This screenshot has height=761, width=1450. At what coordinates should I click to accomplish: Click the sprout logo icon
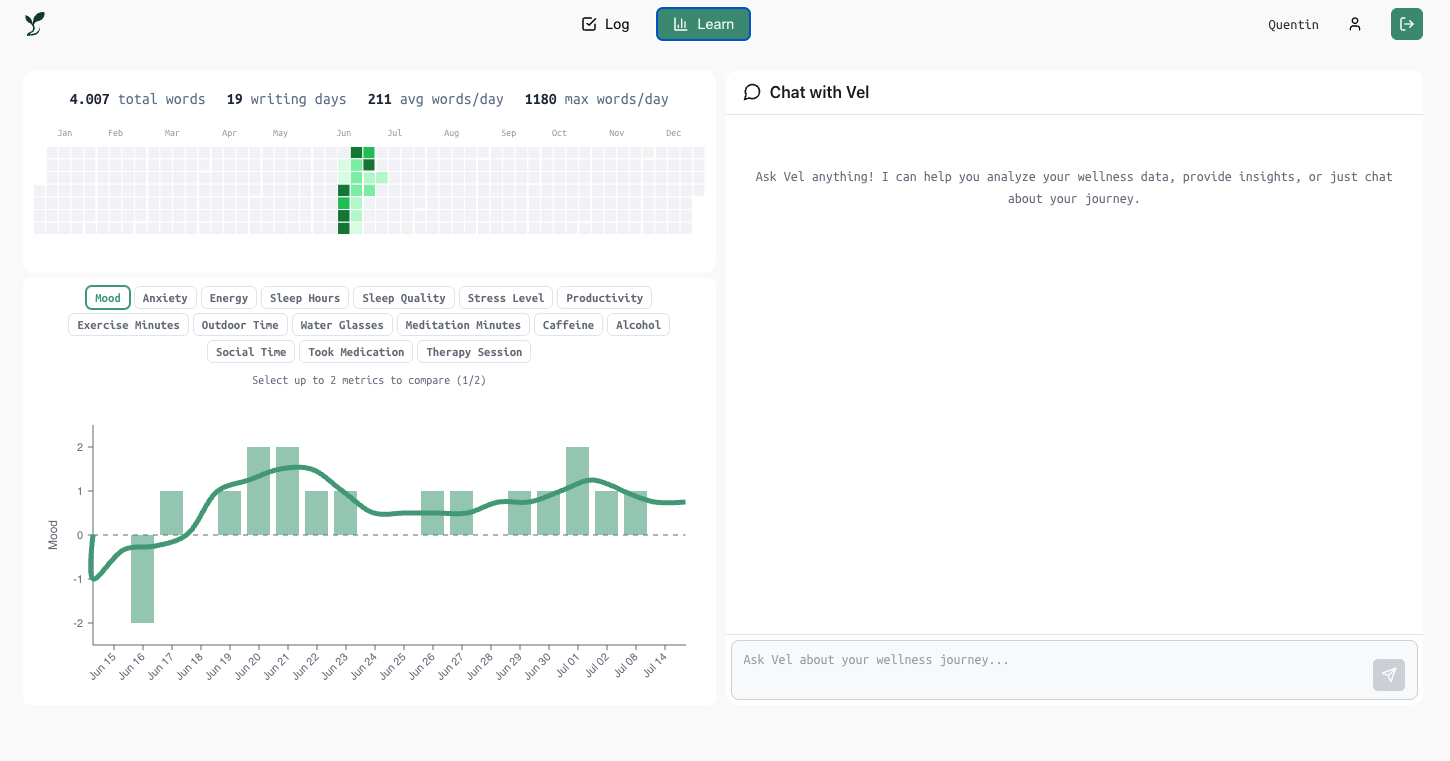(x=35, y=24)
